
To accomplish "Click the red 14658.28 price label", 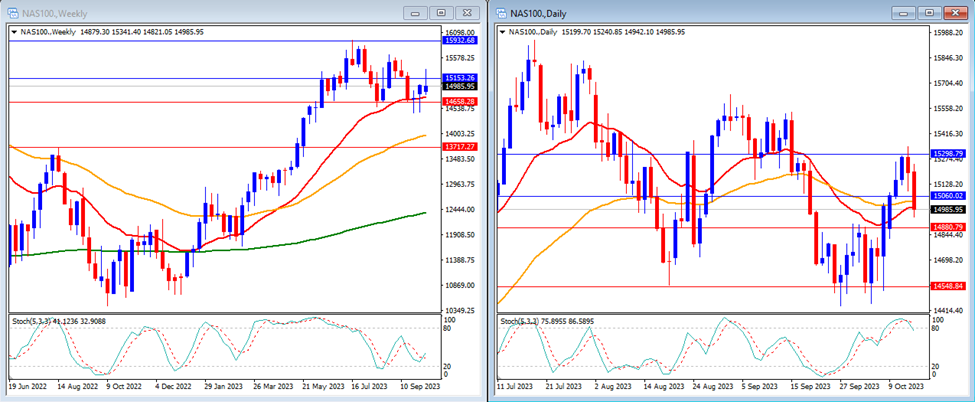I will [461, 101].
